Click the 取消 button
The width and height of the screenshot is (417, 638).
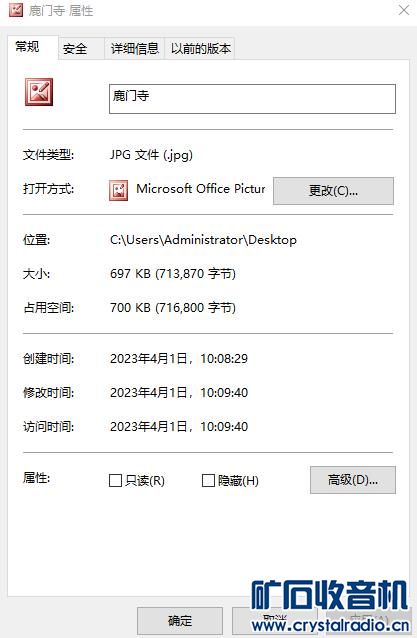pos(275,621)
